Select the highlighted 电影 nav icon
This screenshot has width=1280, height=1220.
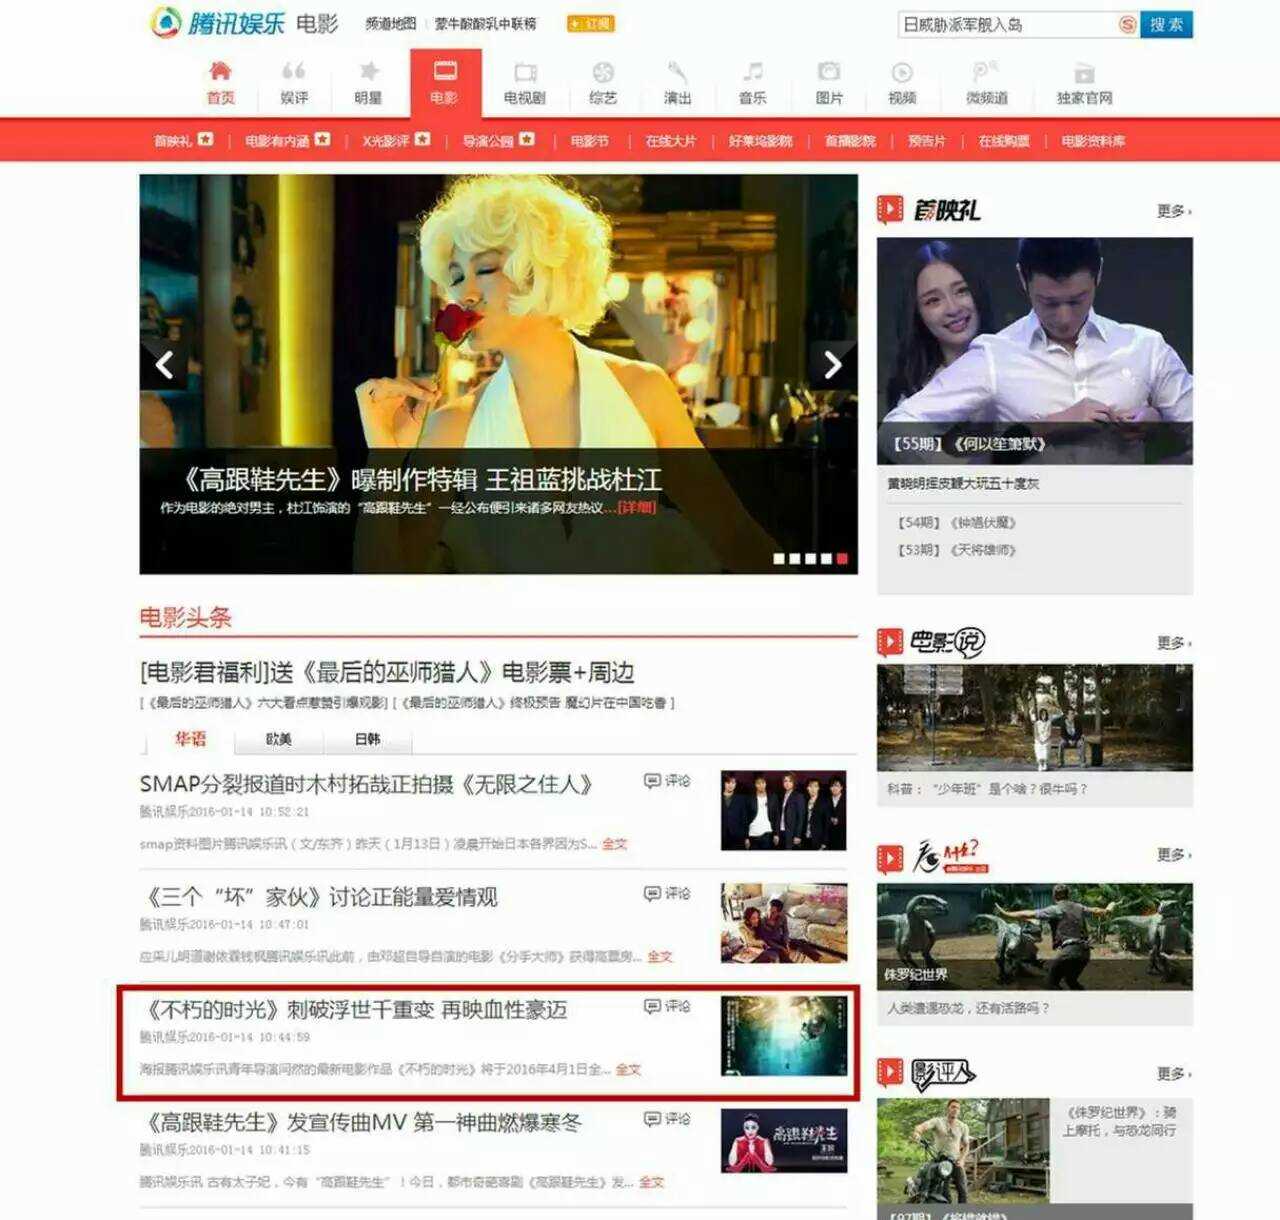[x=445, y=83]
